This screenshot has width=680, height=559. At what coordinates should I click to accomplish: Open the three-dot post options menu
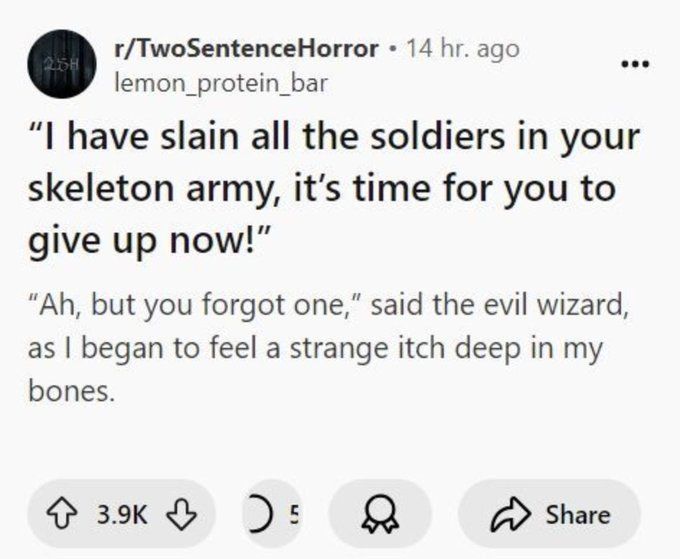coord(635,63)
